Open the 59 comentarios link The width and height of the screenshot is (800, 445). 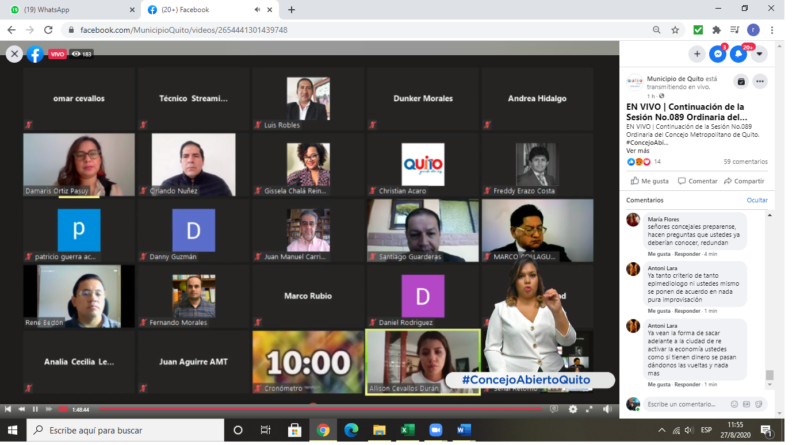[745, 161]
